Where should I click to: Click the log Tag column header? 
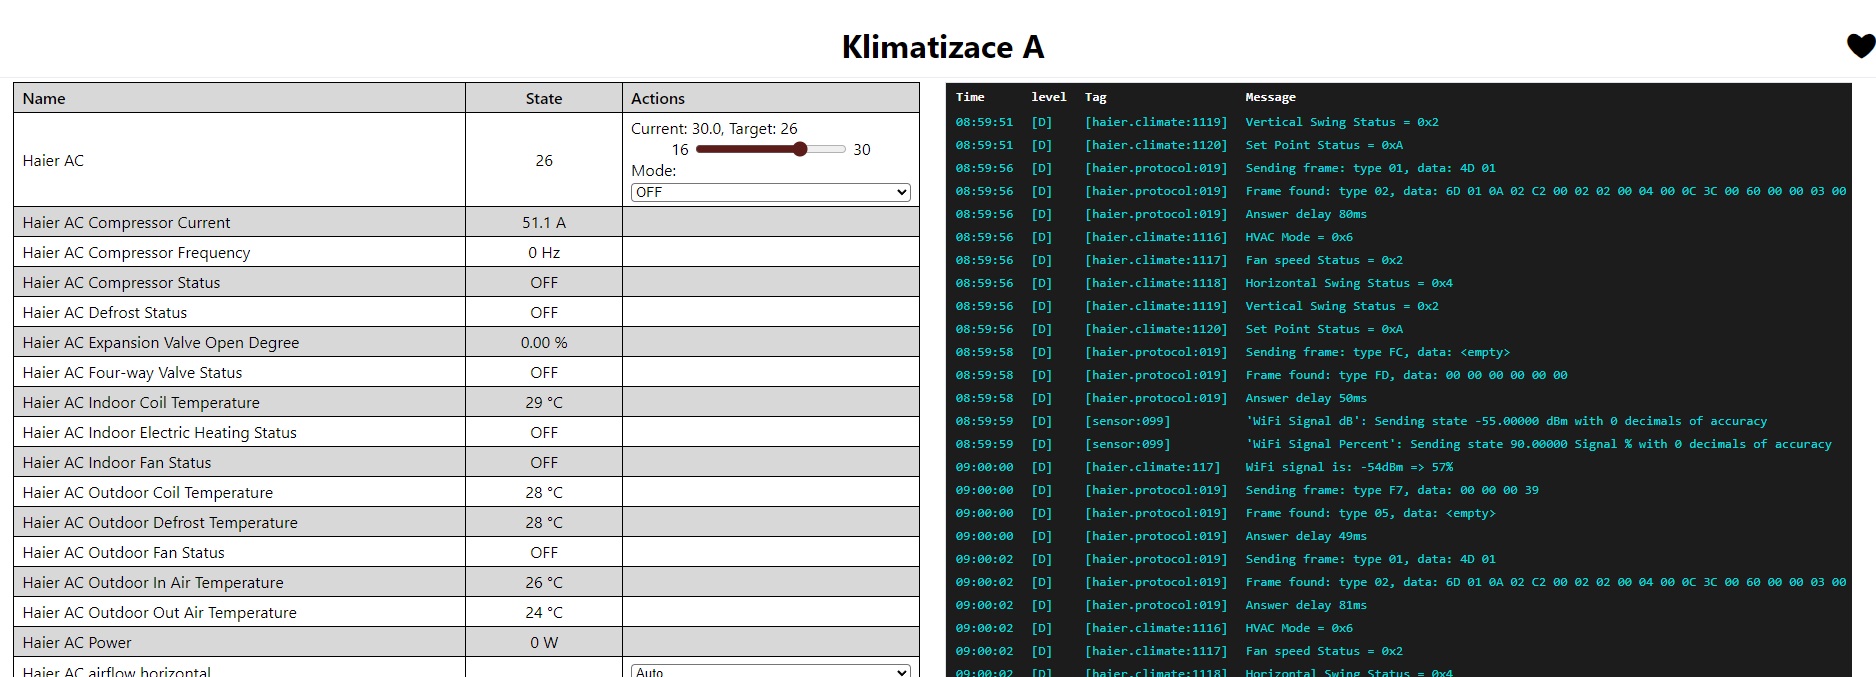(x=1096, y=97)
